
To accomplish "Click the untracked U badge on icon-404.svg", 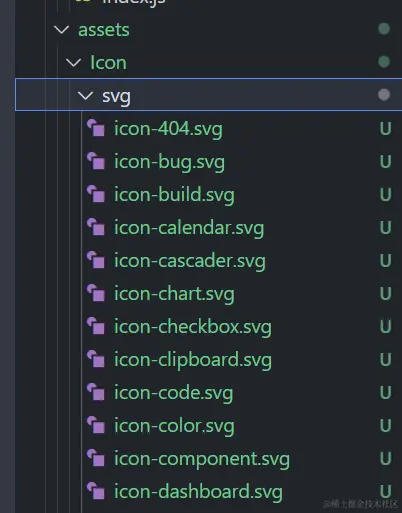I will [x=385, y=129].
